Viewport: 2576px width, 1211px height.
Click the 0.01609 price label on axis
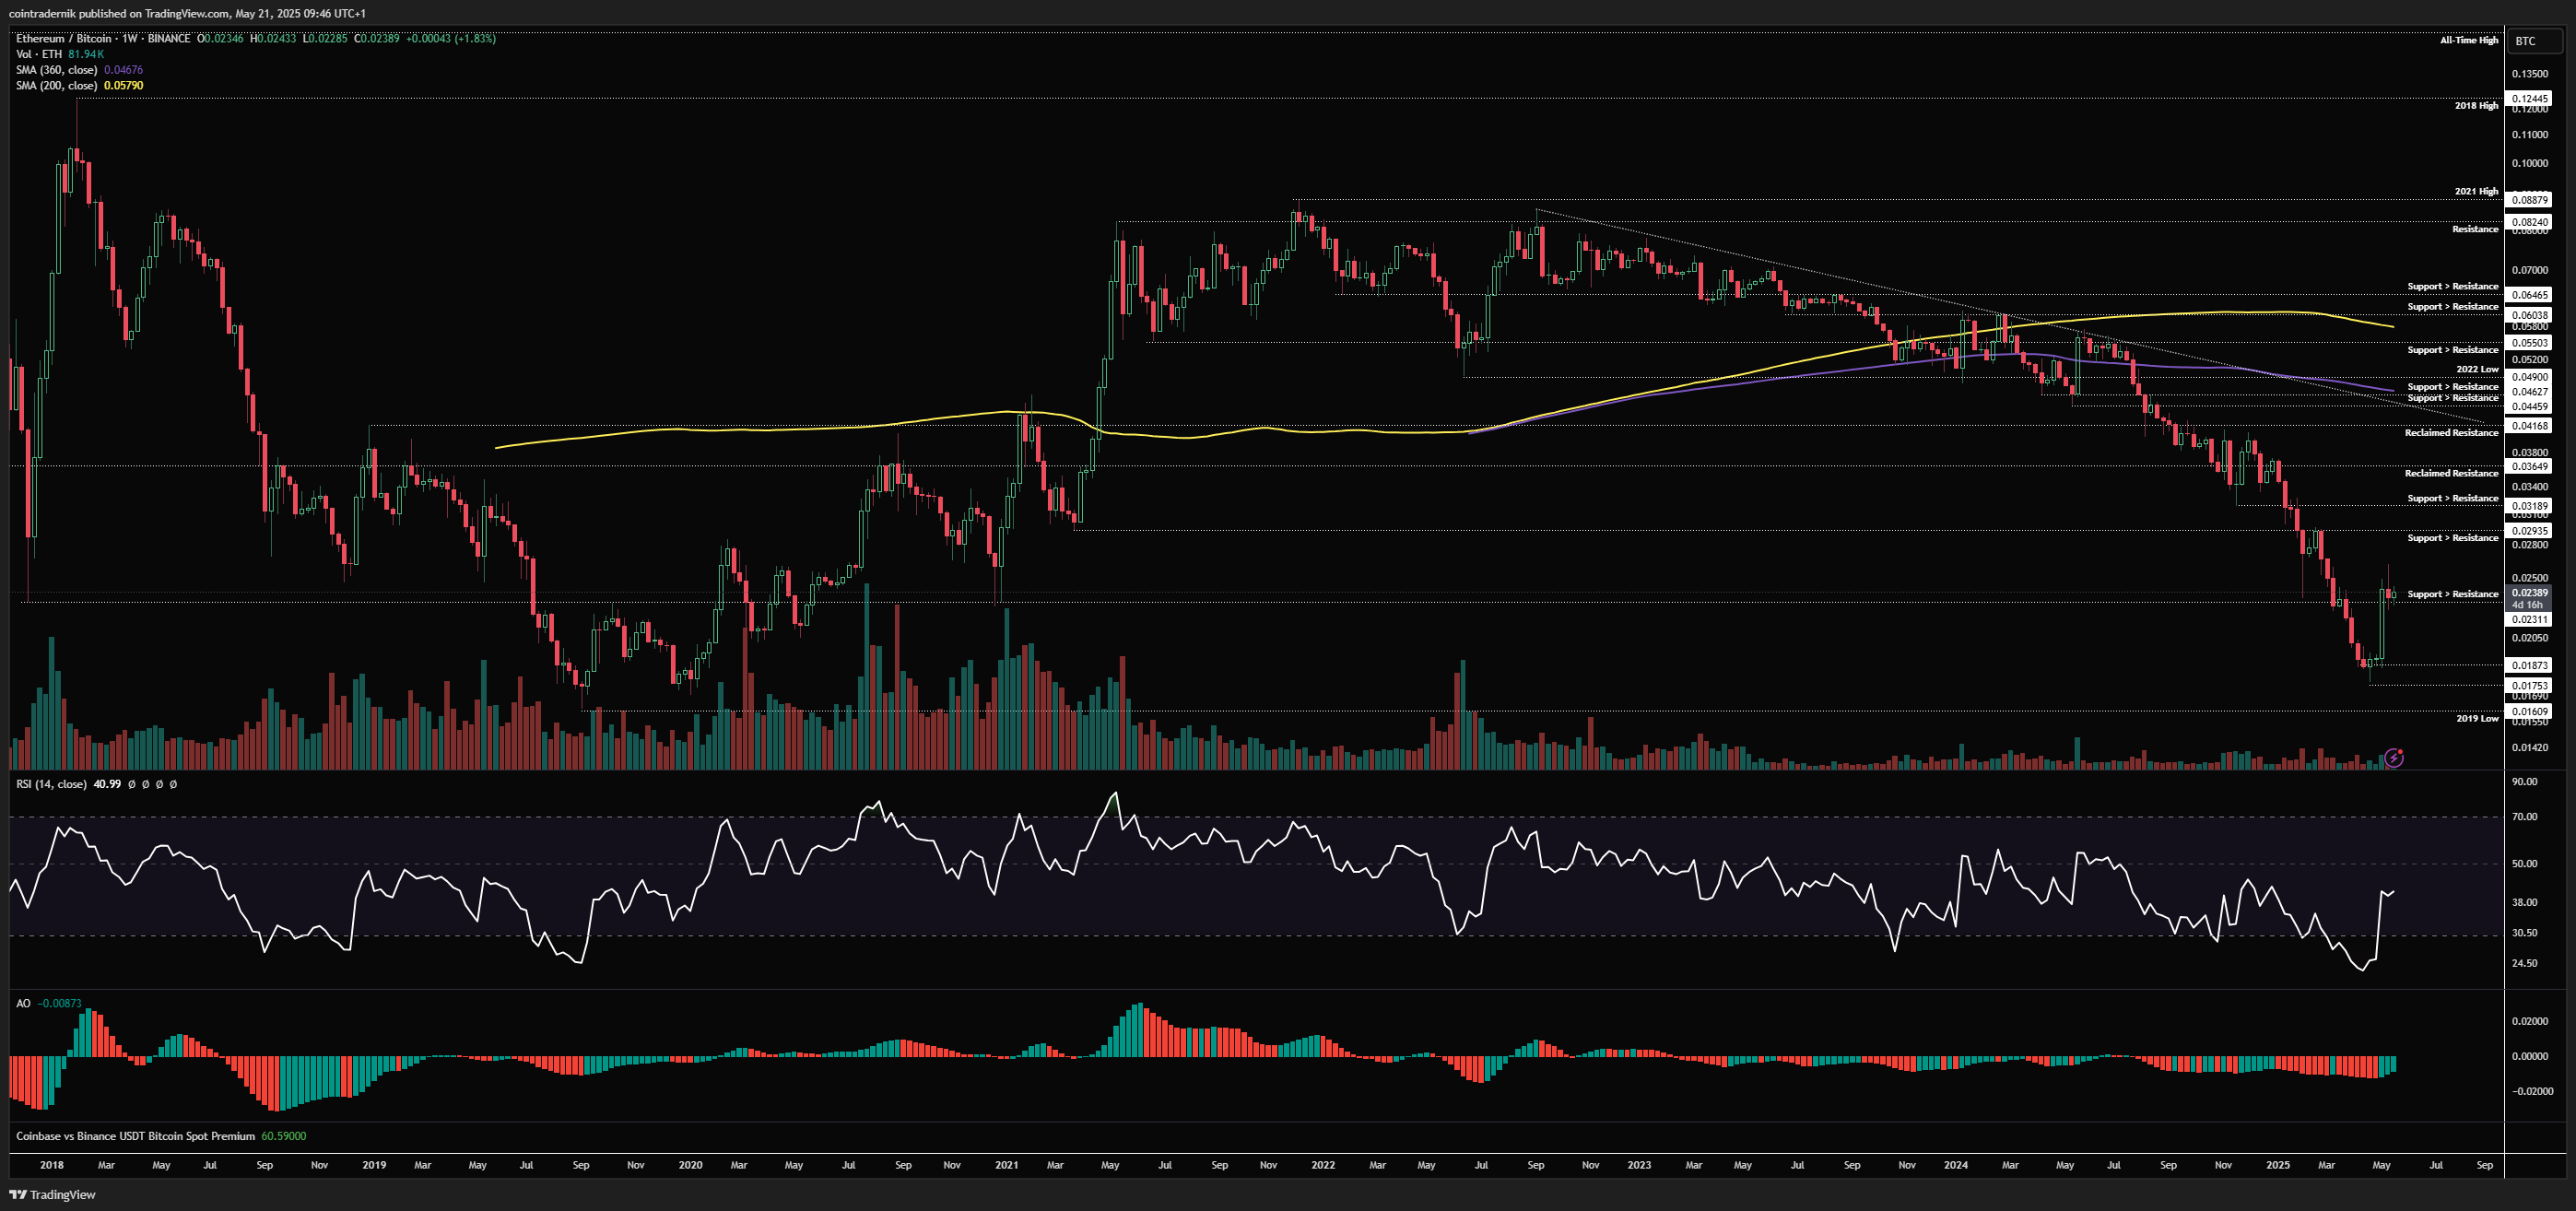pyautogui.click(x=2530, y=712)
